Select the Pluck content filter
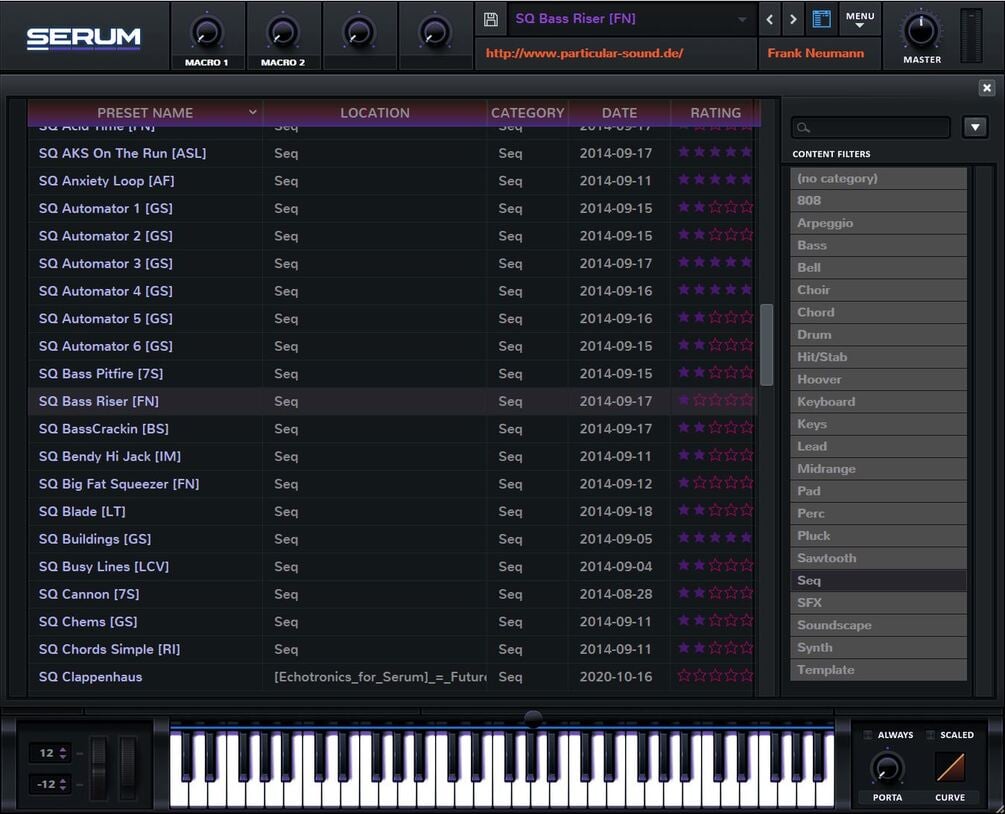1005x814 pixels. click(878, 536)
